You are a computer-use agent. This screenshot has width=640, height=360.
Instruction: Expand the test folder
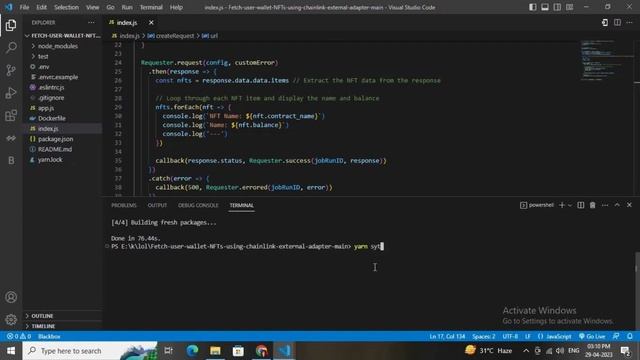point(63,56)
